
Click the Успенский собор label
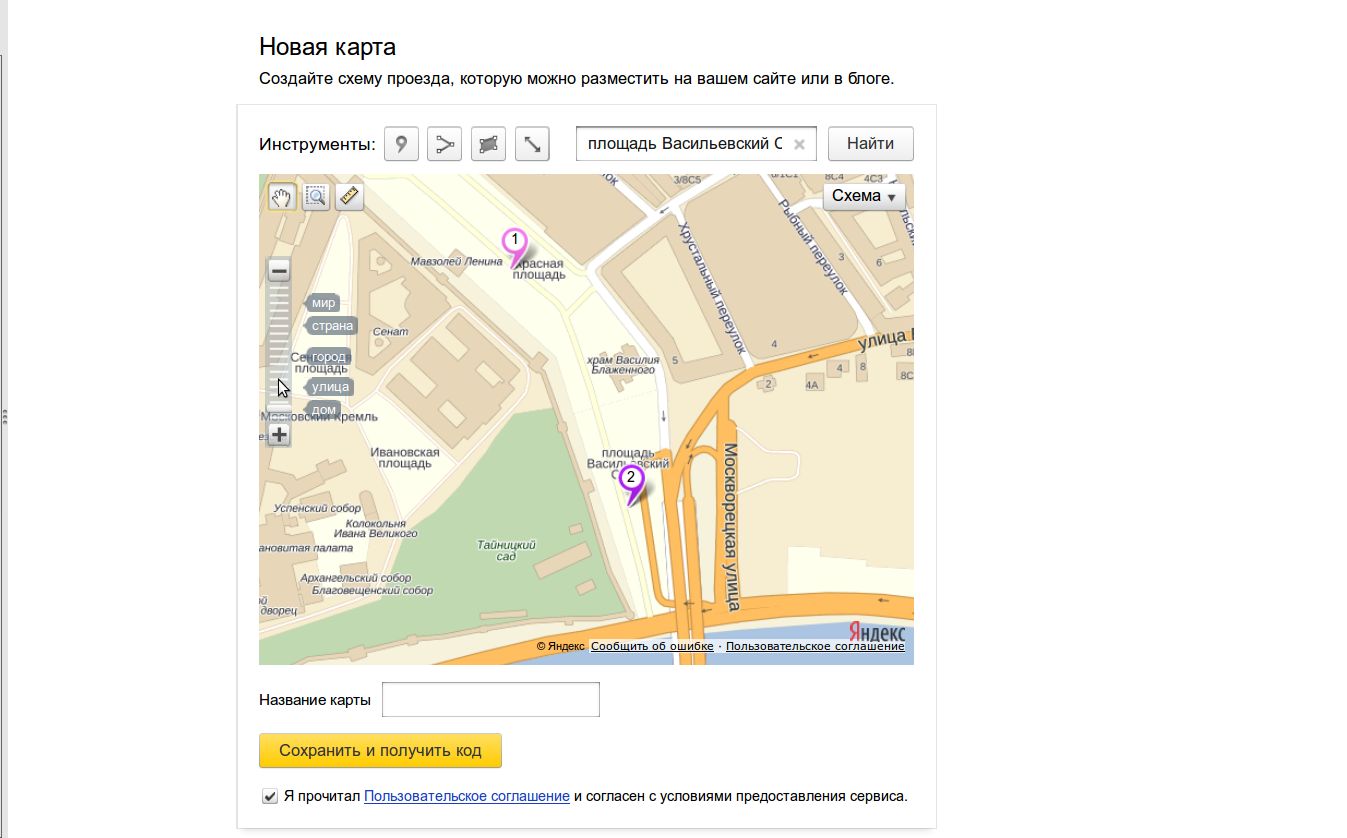315,509
